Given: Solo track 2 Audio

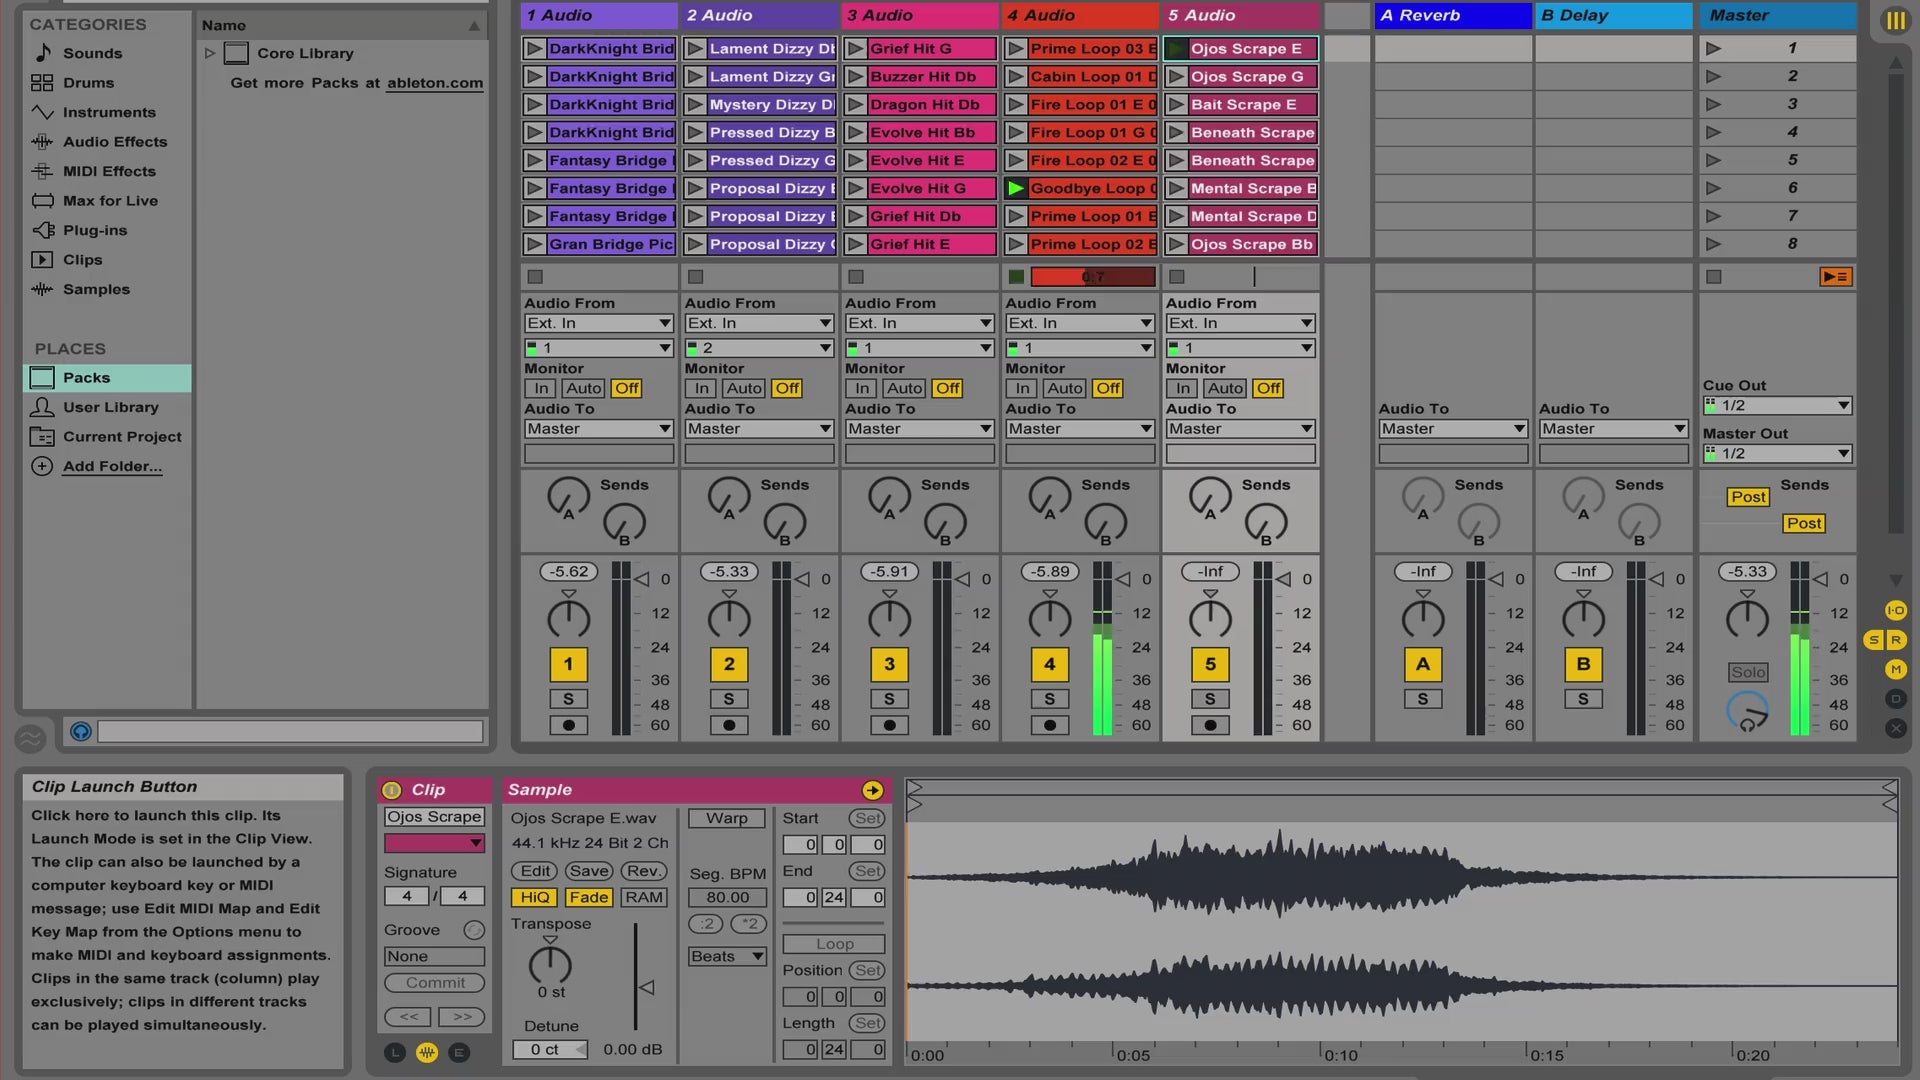Looking at the screenshot, I should tap(729, 699).
